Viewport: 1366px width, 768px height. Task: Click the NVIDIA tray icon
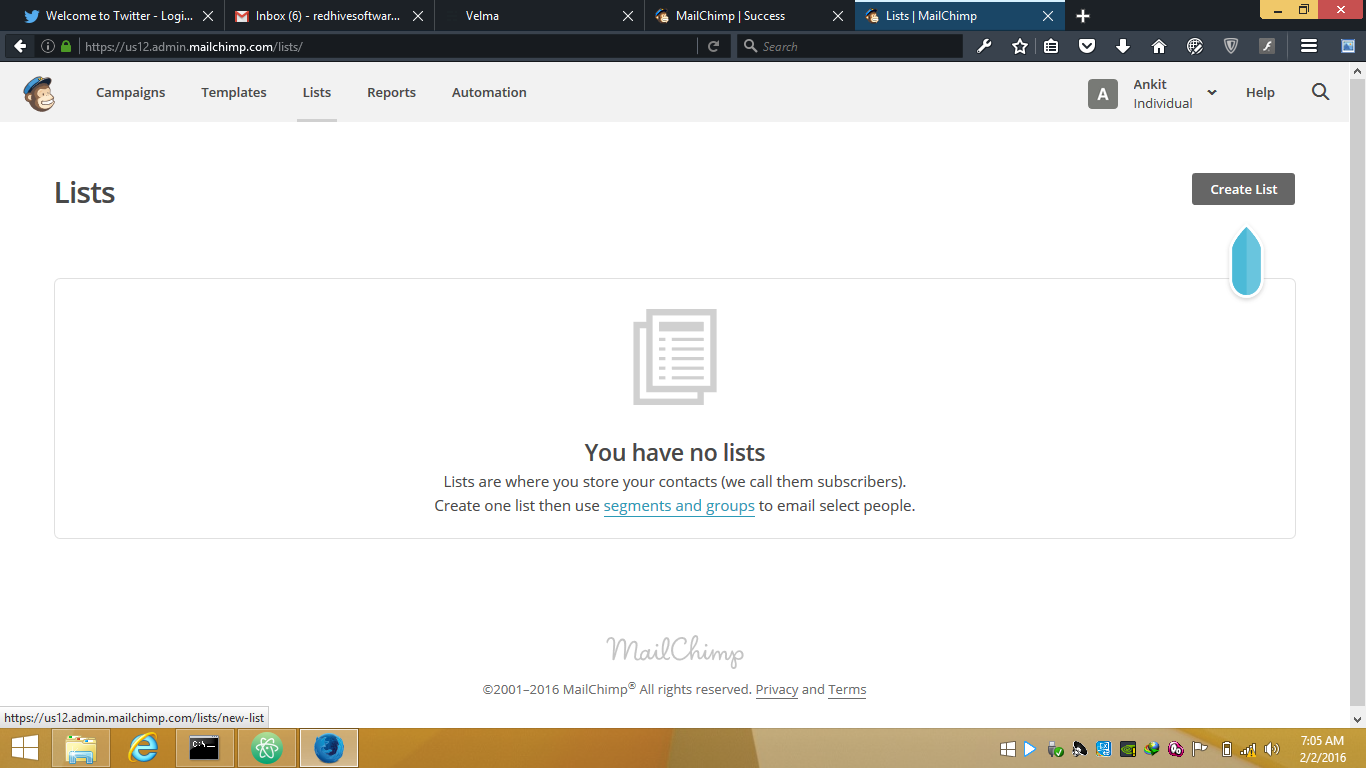tap(1128, 749)
